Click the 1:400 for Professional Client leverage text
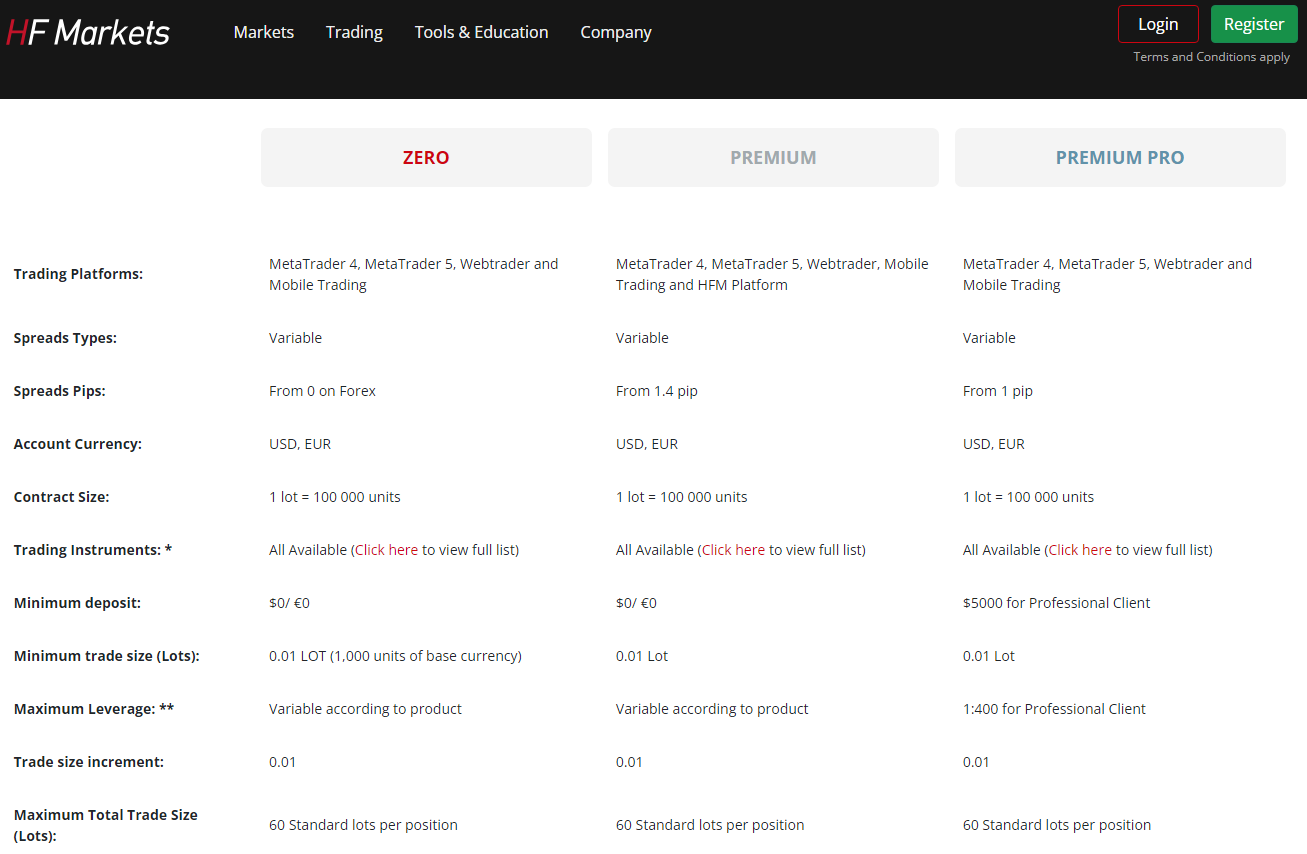 click(1054, 708)
